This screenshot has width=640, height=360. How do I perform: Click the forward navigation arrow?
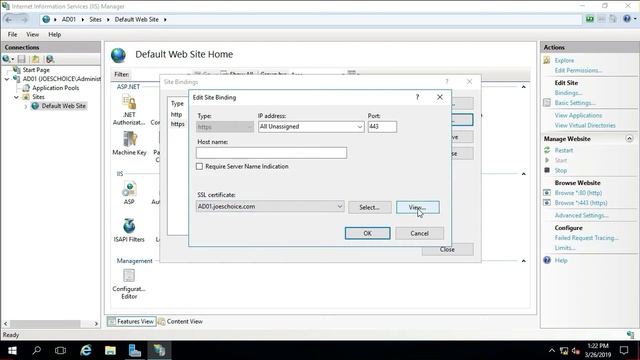click(x=24, y=19)
